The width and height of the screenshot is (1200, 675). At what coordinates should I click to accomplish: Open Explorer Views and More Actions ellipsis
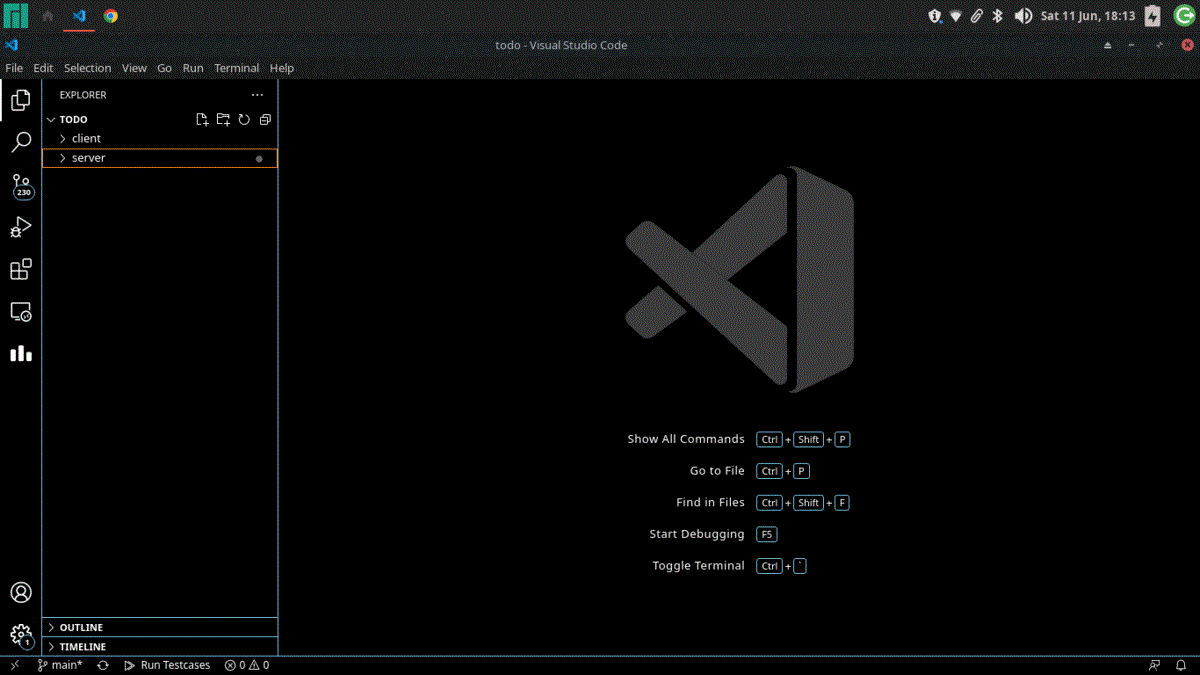[257, 95]
